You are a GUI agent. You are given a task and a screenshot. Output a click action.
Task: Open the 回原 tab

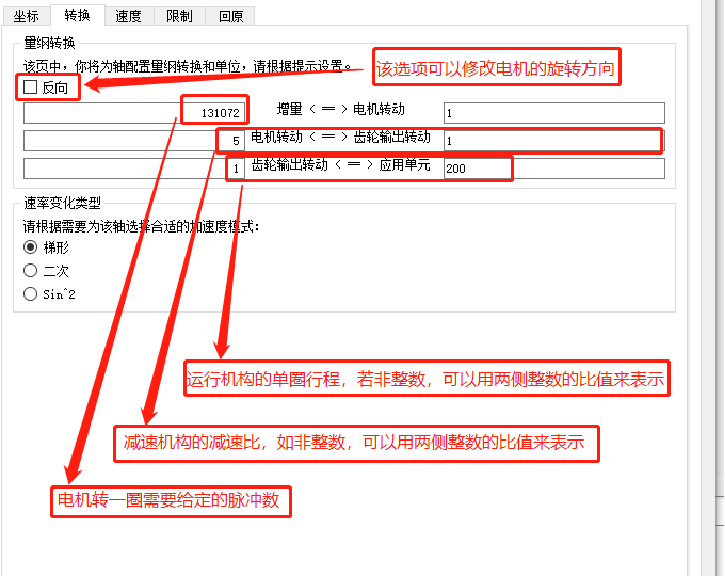coord(230,15)
